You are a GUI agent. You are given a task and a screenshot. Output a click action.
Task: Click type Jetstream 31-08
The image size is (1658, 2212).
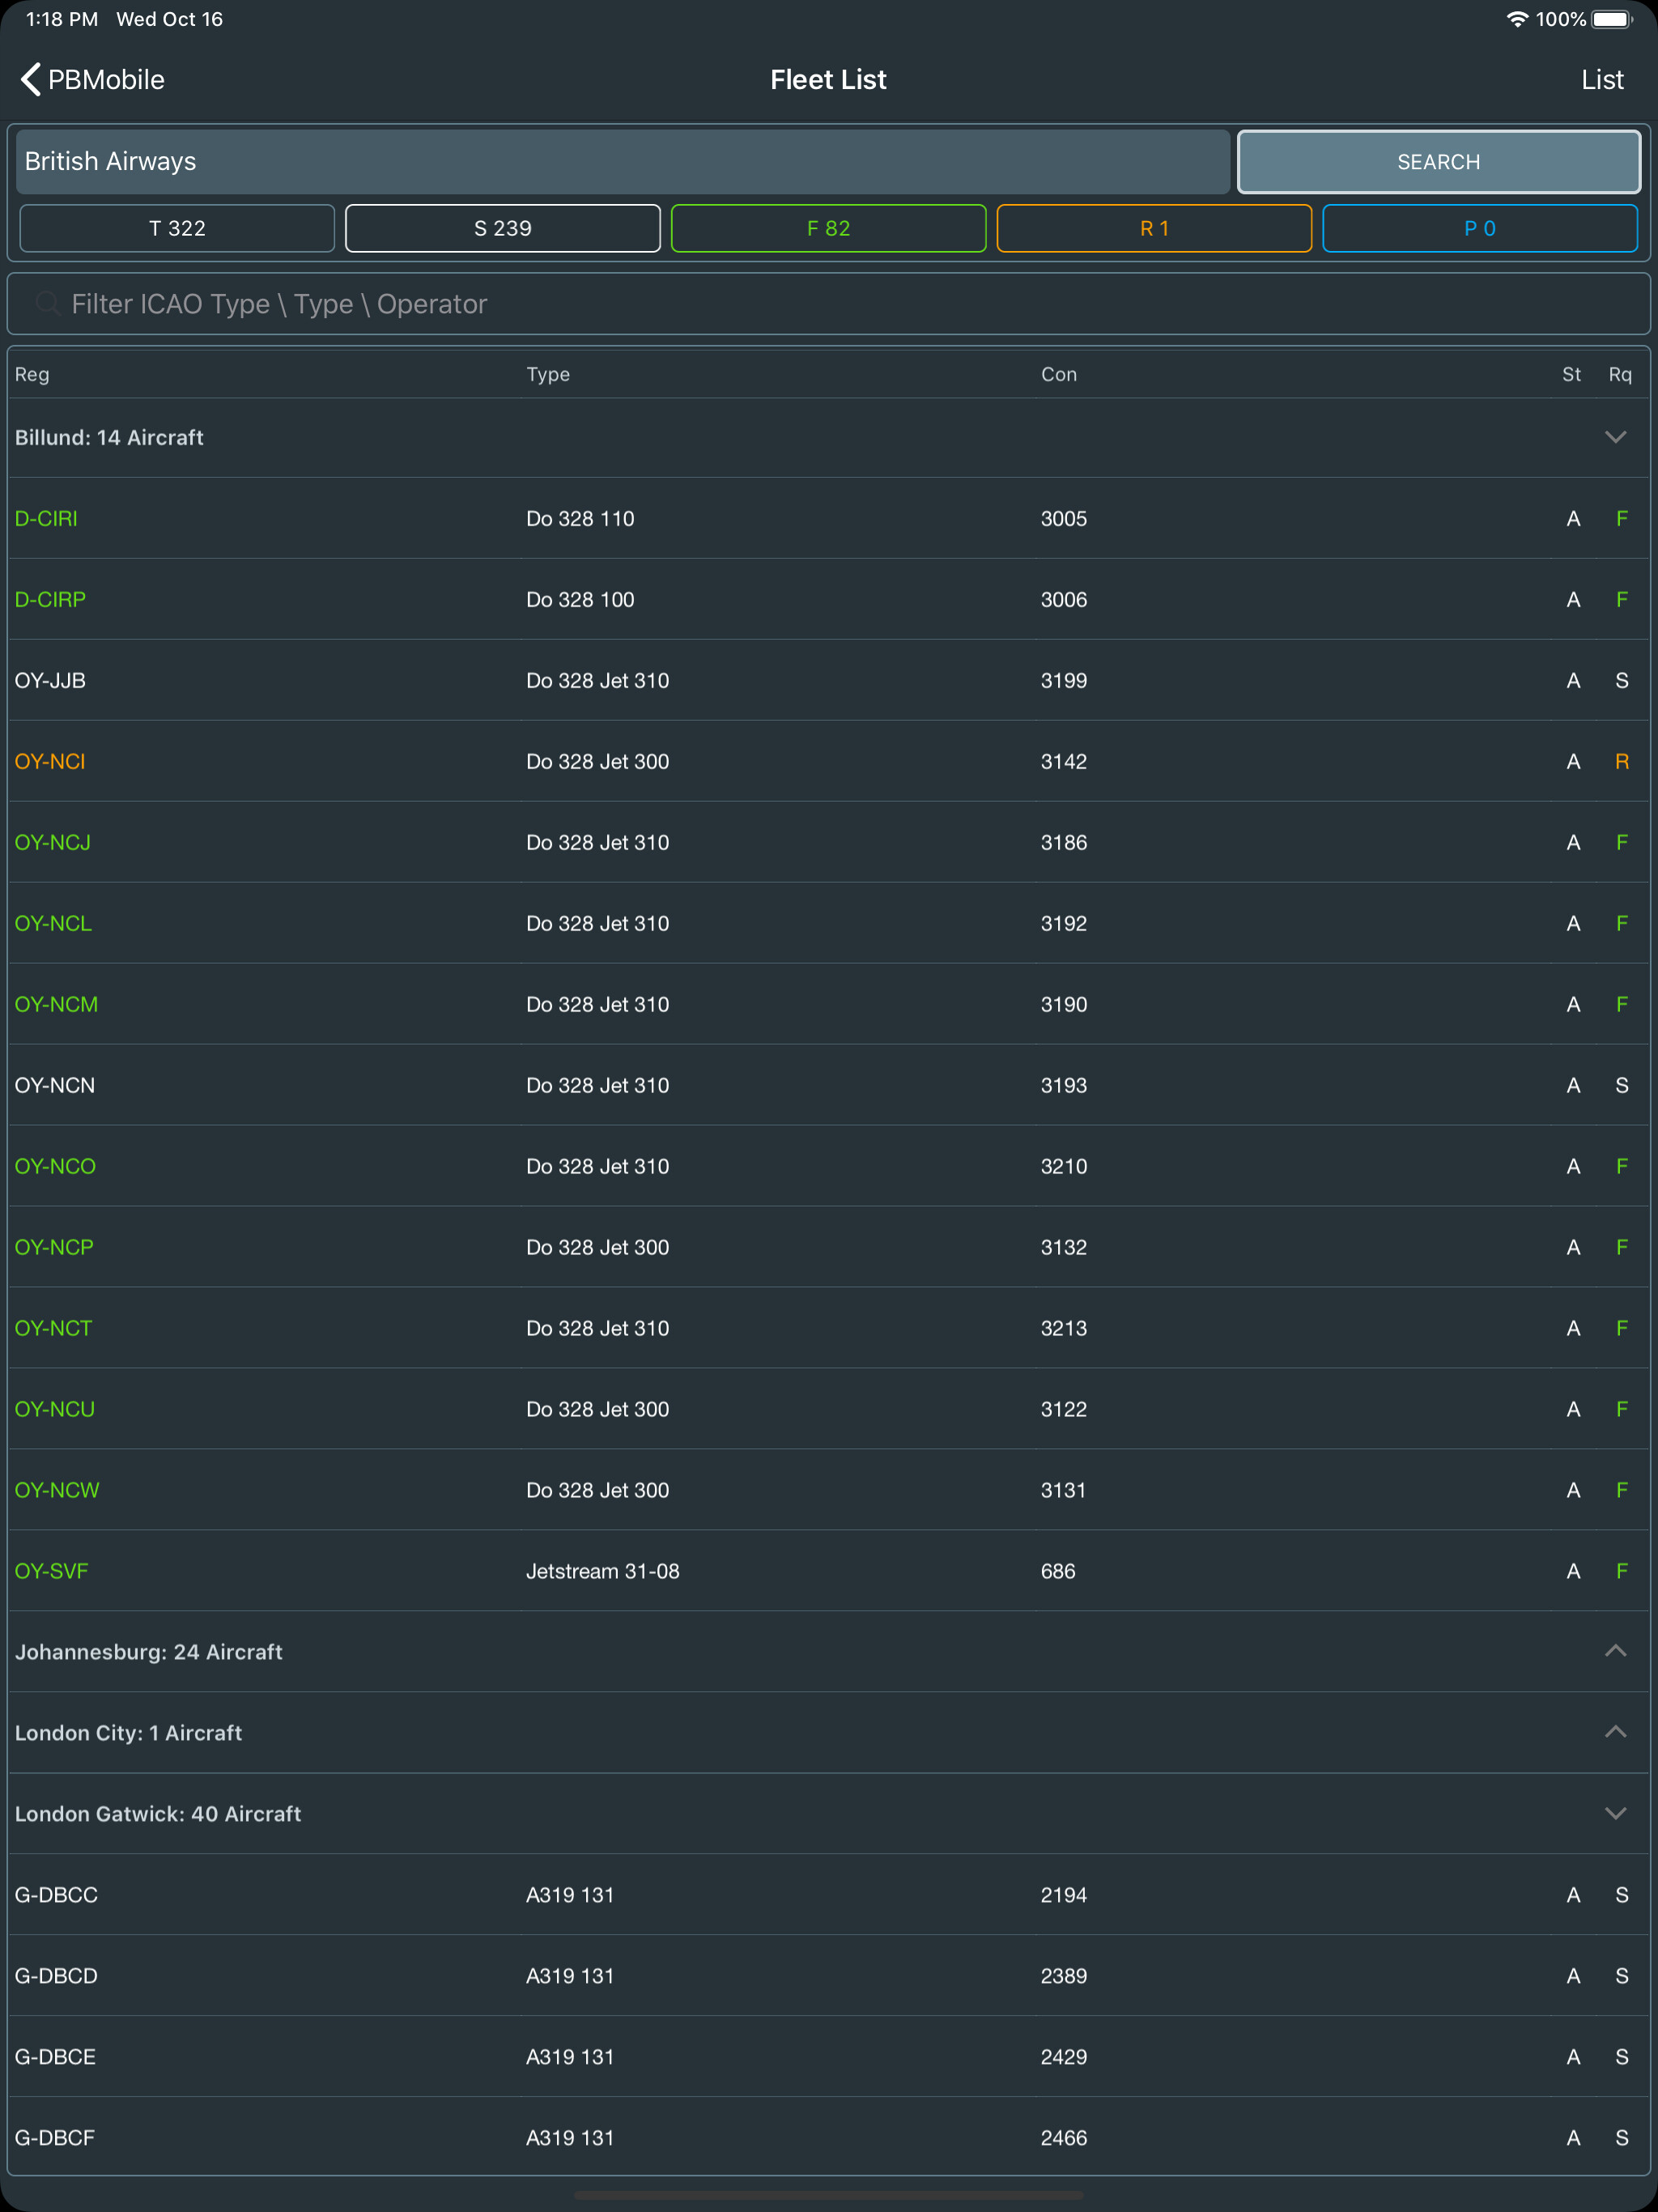click(603, 1572)
